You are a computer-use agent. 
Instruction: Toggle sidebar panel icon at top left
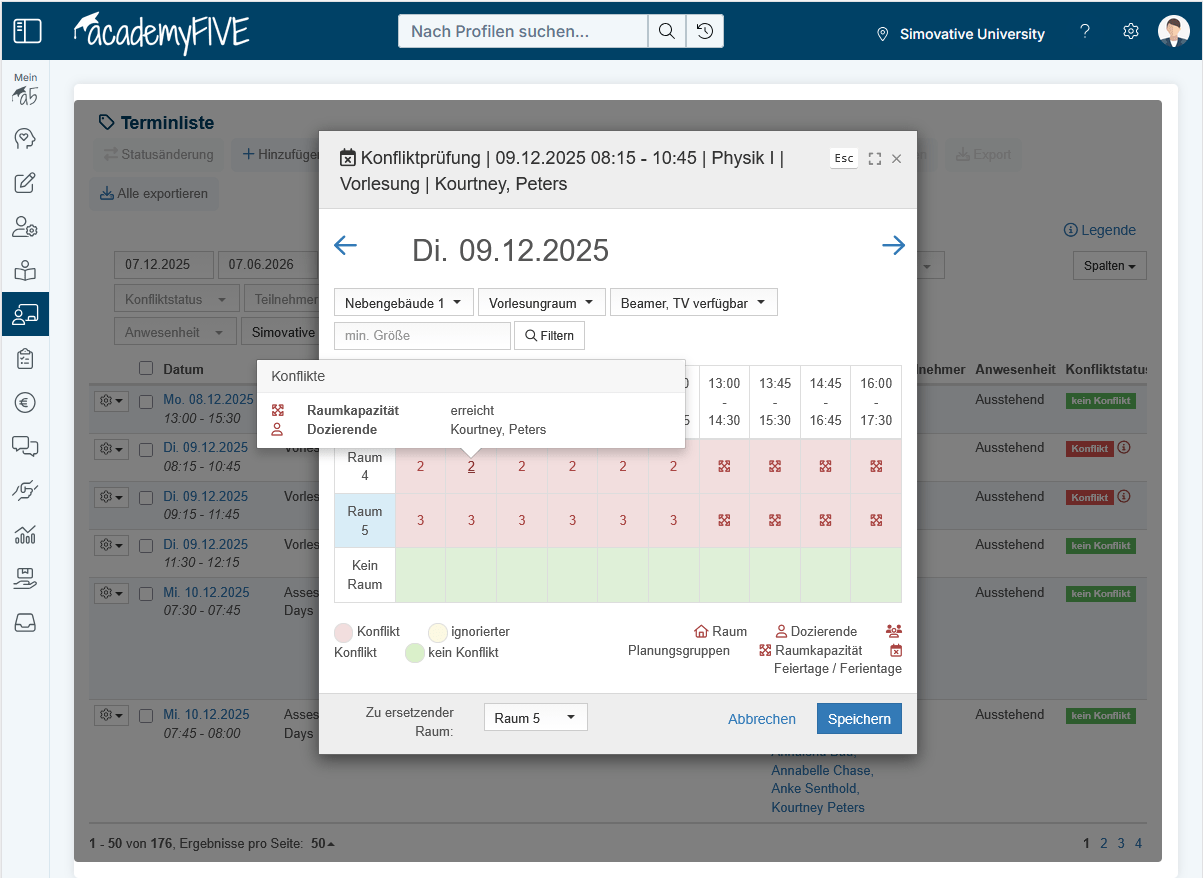(x=27, y=31)
